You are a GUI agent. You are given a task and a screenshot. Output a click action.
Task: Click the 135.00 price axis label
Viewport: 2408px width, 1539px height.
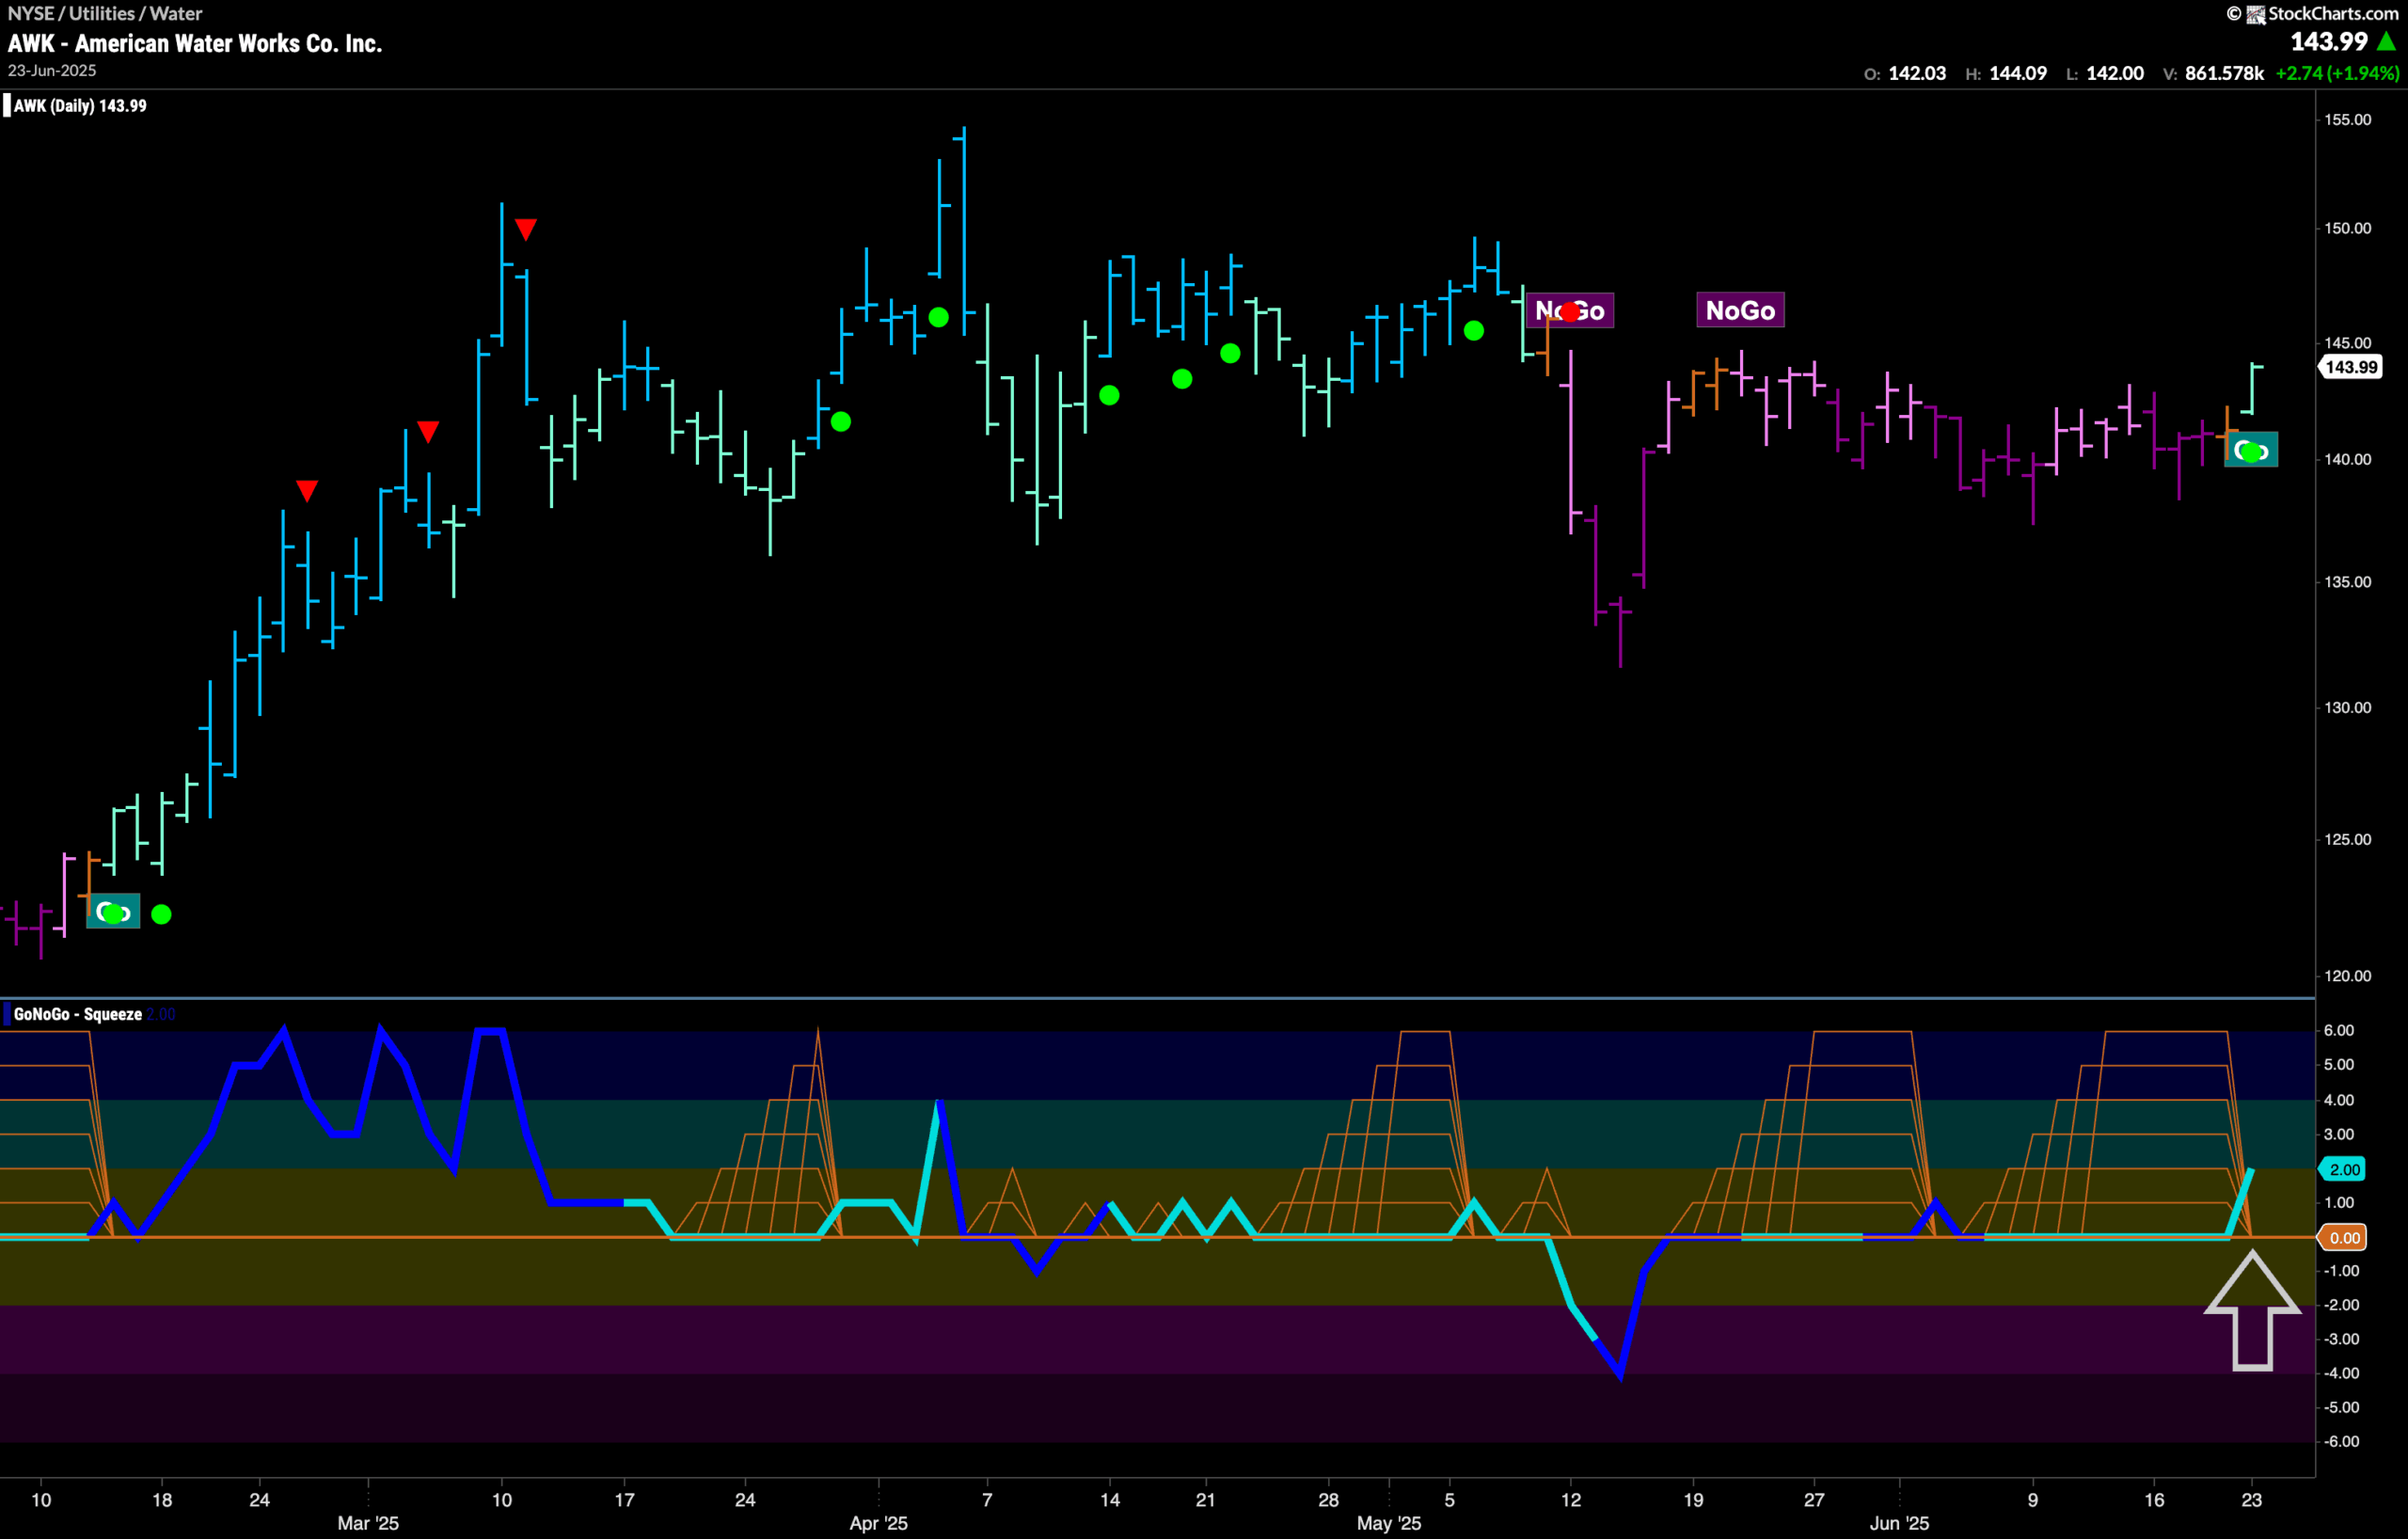(2347, 582)
